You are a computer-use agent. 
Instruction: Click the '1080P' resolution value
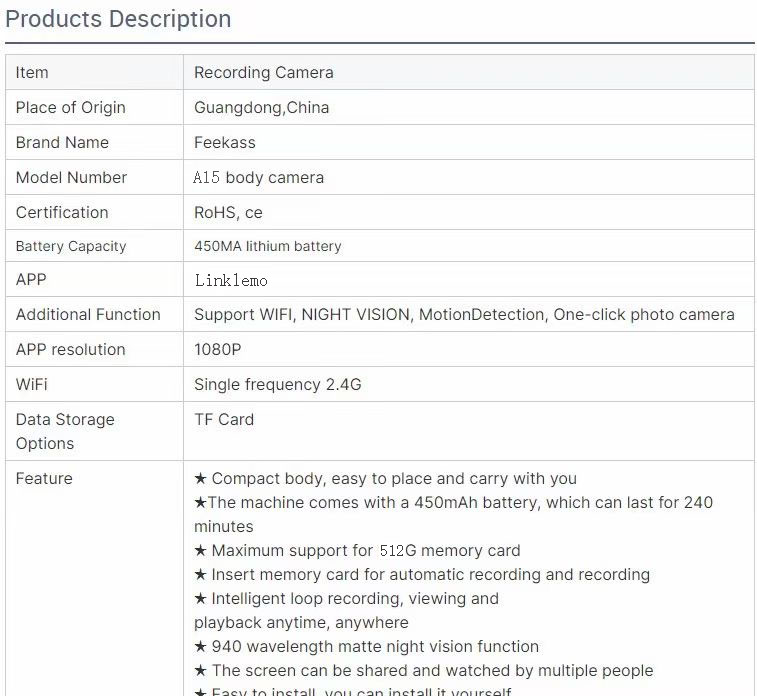tap(218, 349)
